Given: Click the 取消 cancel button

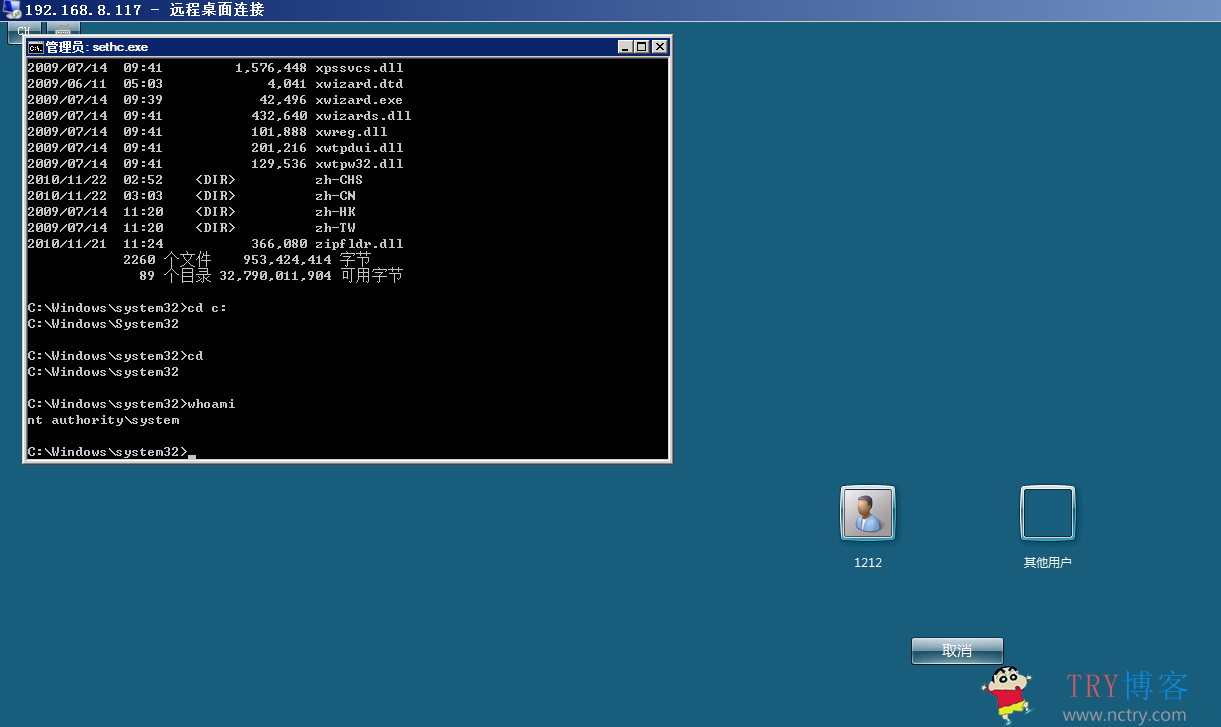Looking at the screenshot, I should (x=957, y=651).
